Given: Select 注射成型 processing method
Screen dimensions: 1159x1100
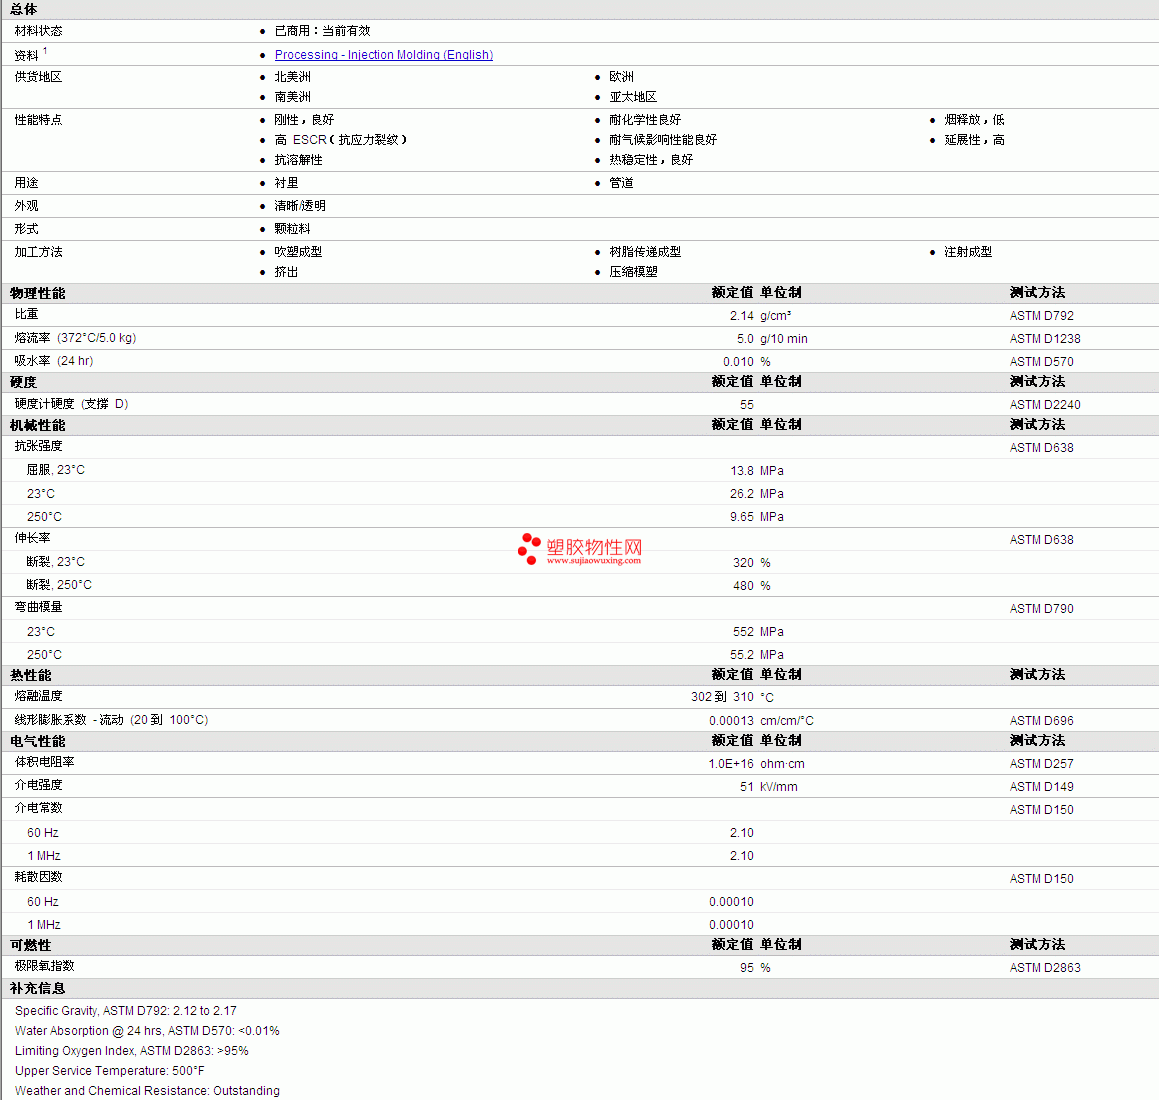Looking at the screenshot, I should tap(968, 251).
